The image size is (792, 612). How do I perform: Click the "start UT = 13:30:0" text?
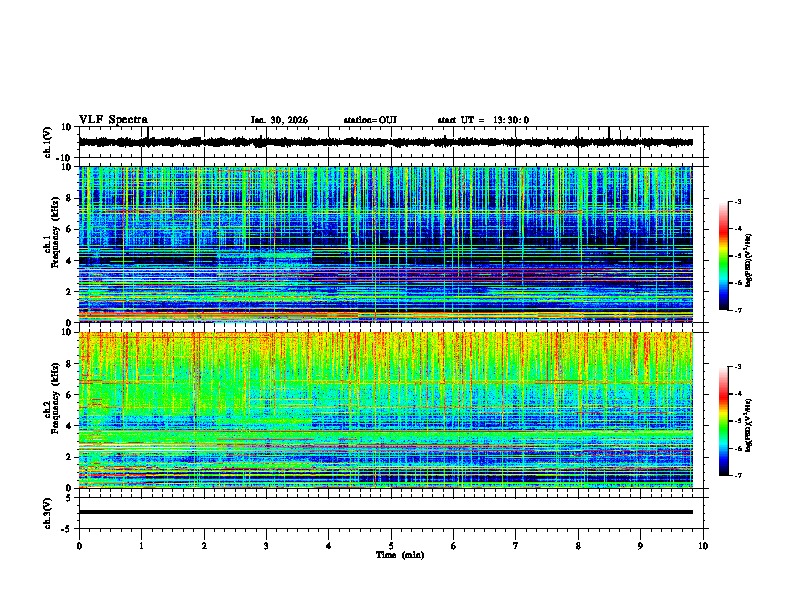pyautogui.click(x=483, y=120)
